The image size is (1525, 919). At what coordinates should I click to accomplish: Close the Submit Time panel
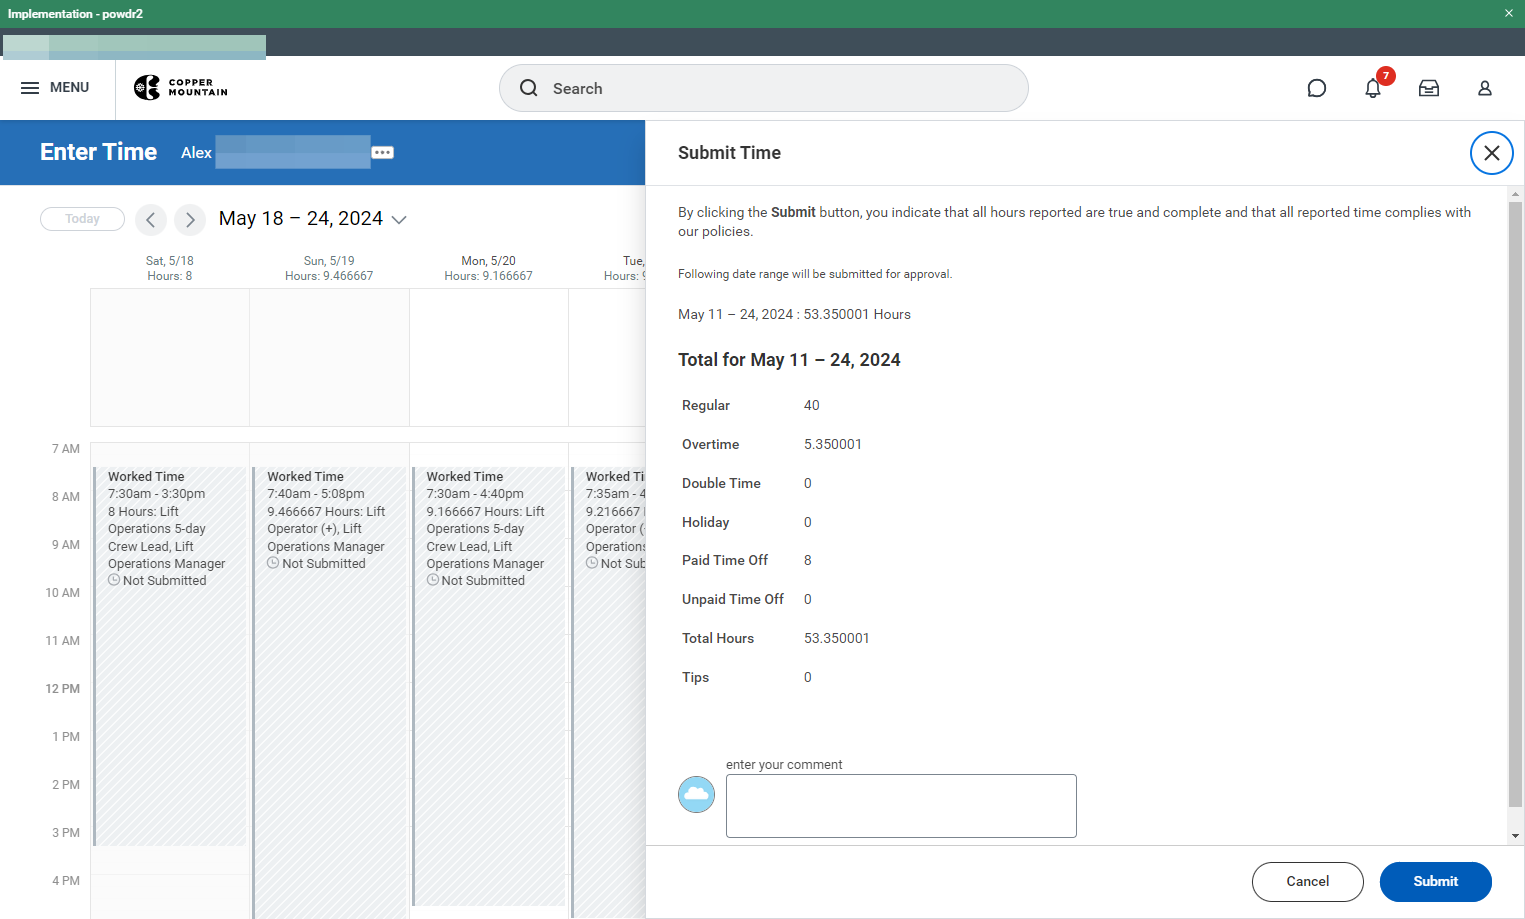click(1492, 153)
